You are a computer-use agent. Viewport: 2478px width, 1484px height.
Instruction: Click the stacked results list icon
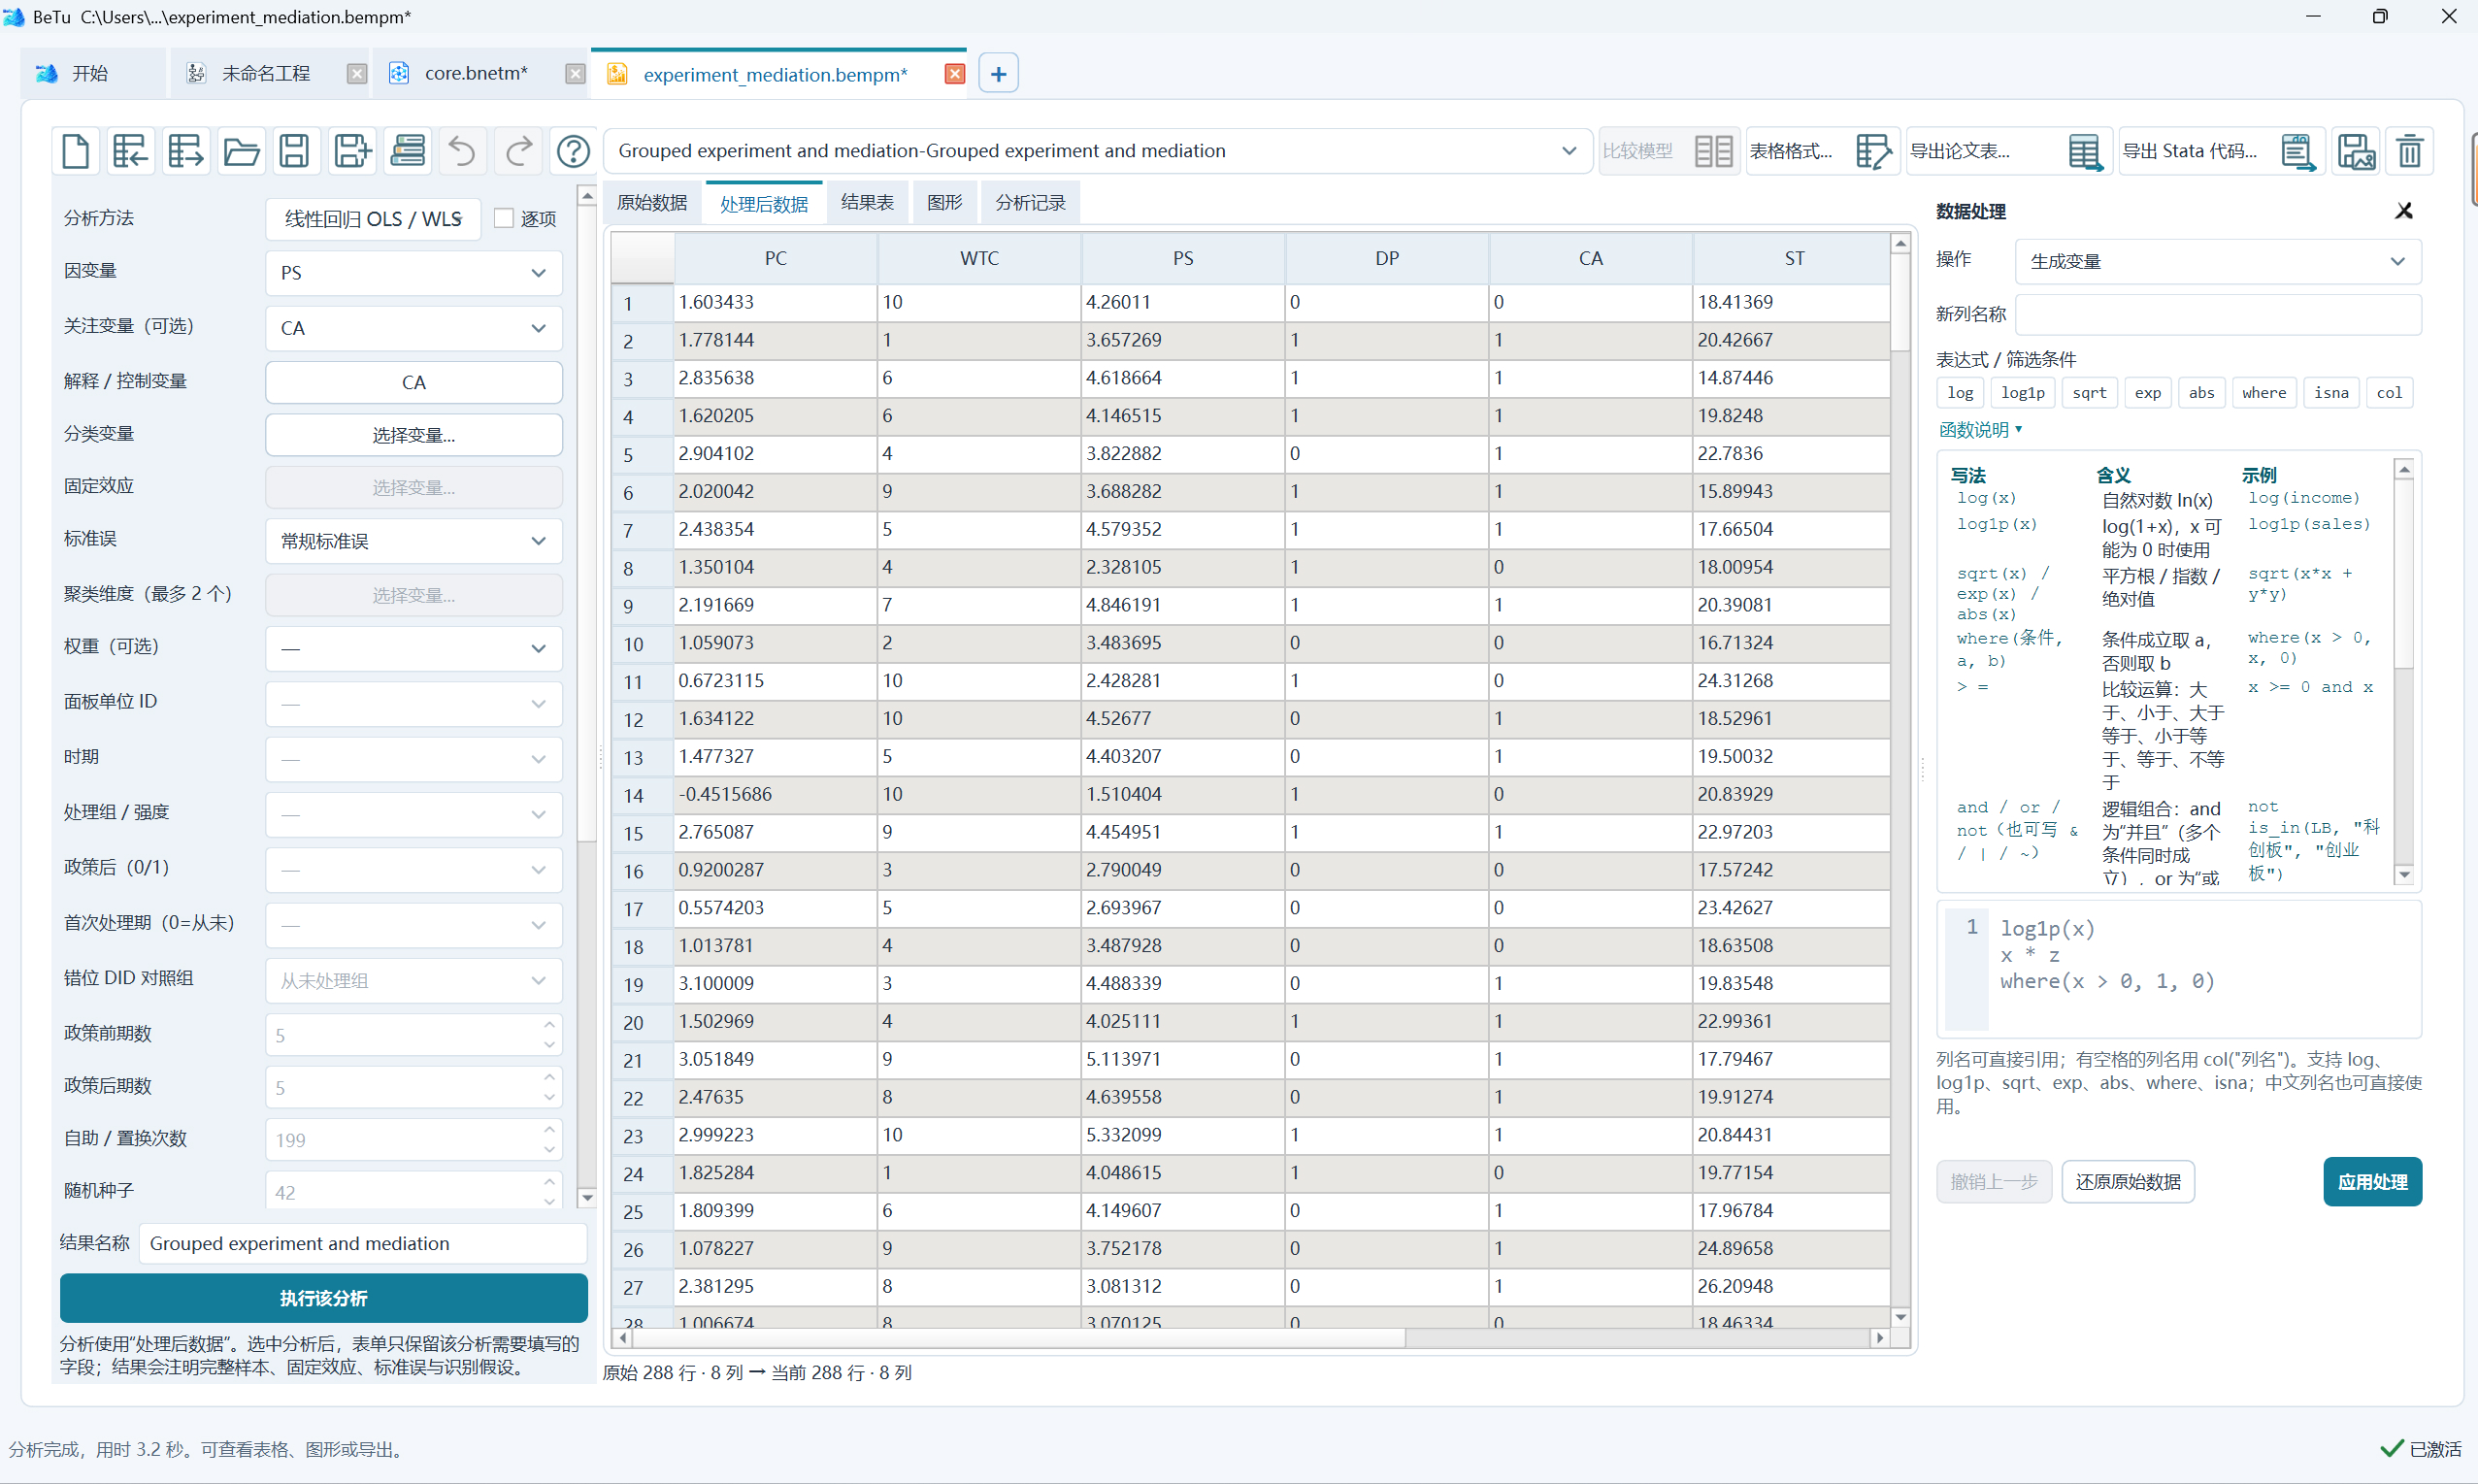(x=407, y=151)
